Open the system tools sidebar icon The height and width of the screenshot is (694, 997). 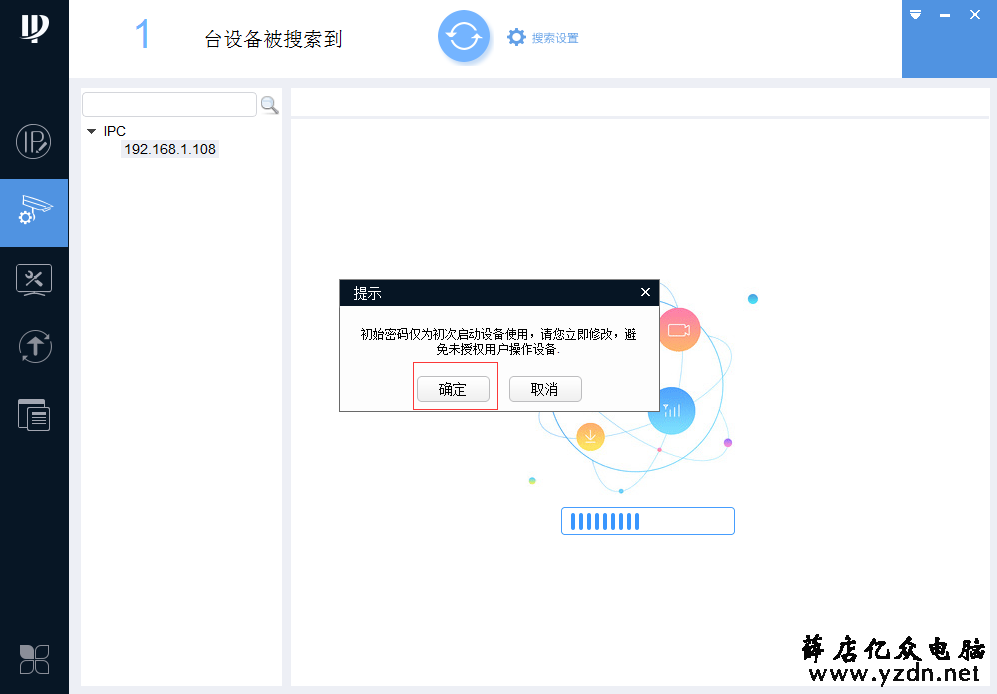coord(34,281)
